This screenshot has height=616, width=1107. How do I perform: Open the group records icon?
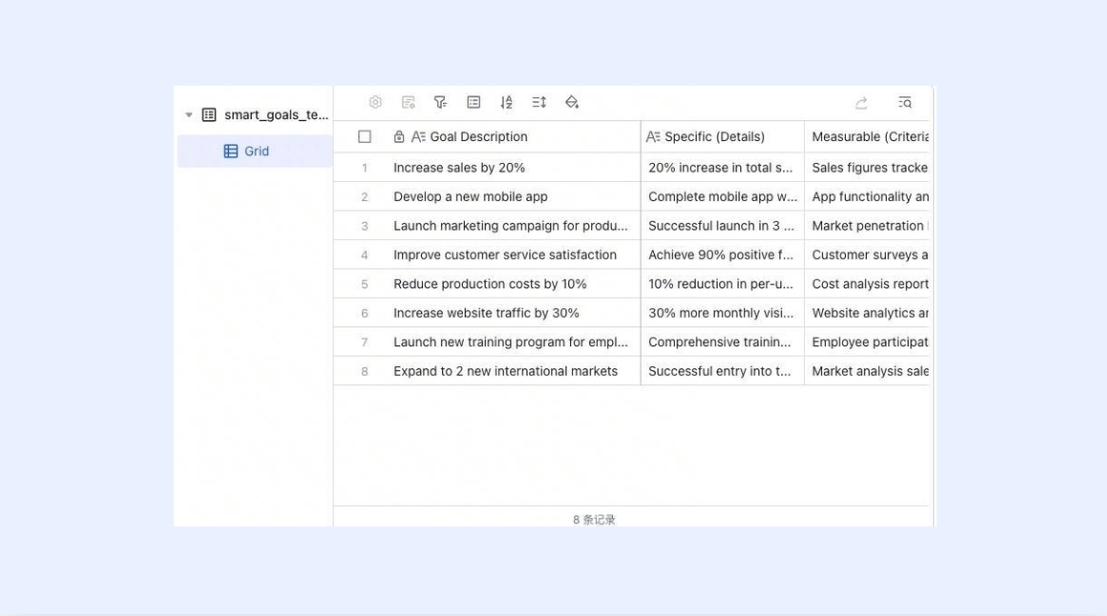474,102
